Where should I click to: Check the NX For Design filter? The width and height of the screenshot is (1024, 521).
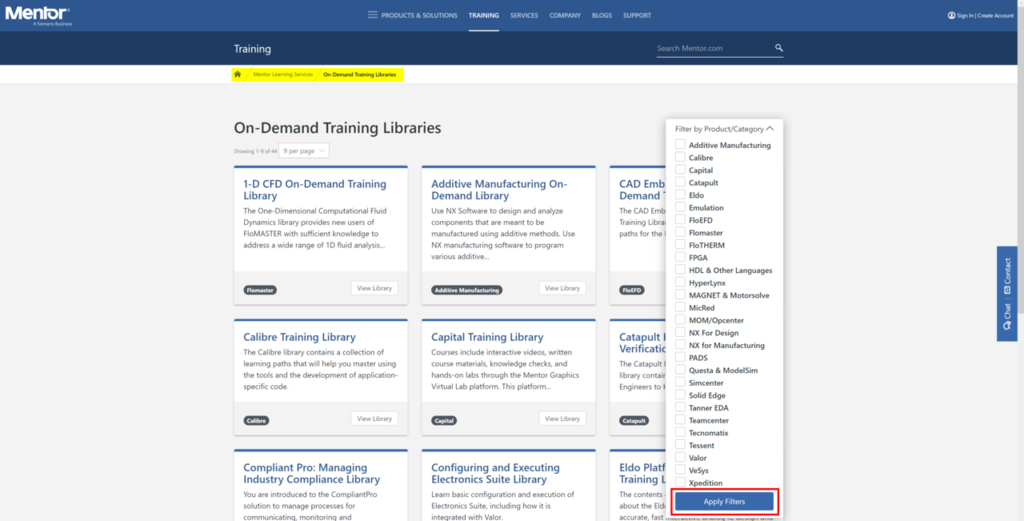(x=680, y=332)
